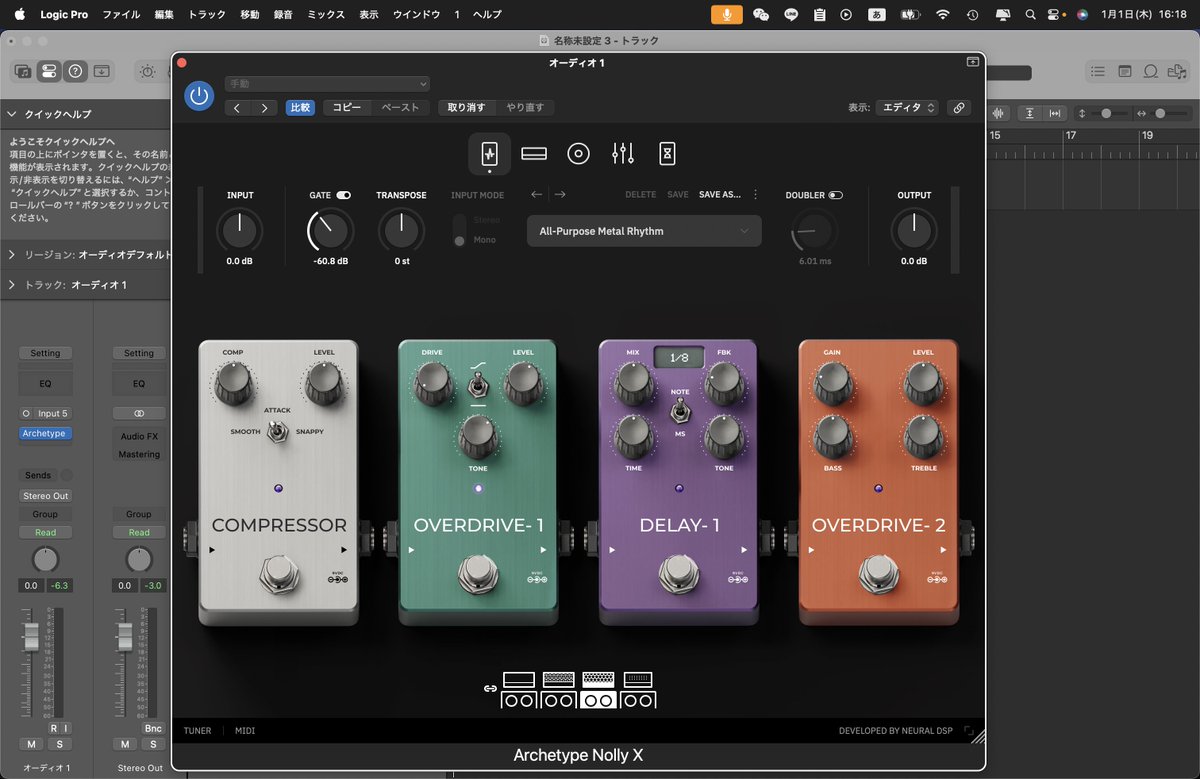Toggle Compressor ATTACK smooth/snappy switch
Image resolution: width=1200 pixels, height=779 pixels.
(x=279, y=431)
